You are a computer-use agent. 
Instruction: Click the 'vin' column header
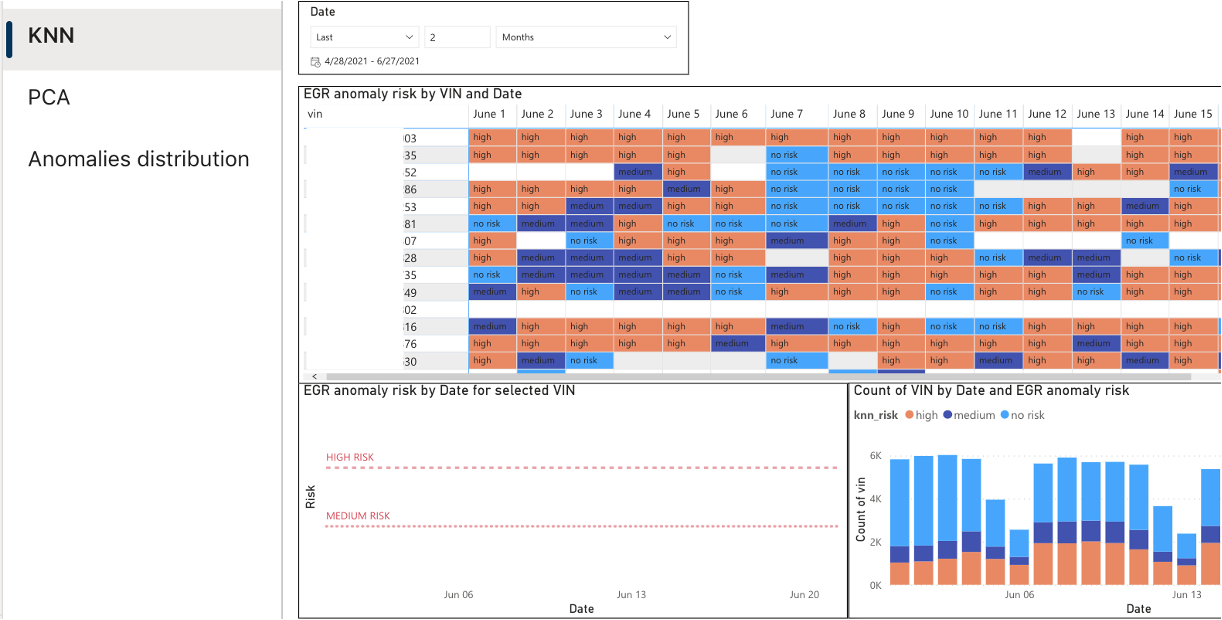pyautogui.click(x=315, y=114)
